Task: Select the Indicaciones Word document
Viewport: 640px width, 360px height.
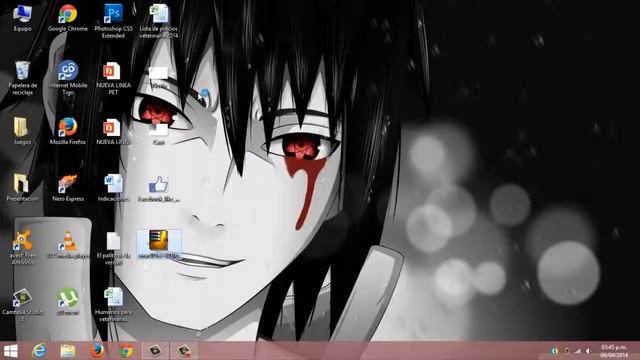Action: tap(113, 188)
